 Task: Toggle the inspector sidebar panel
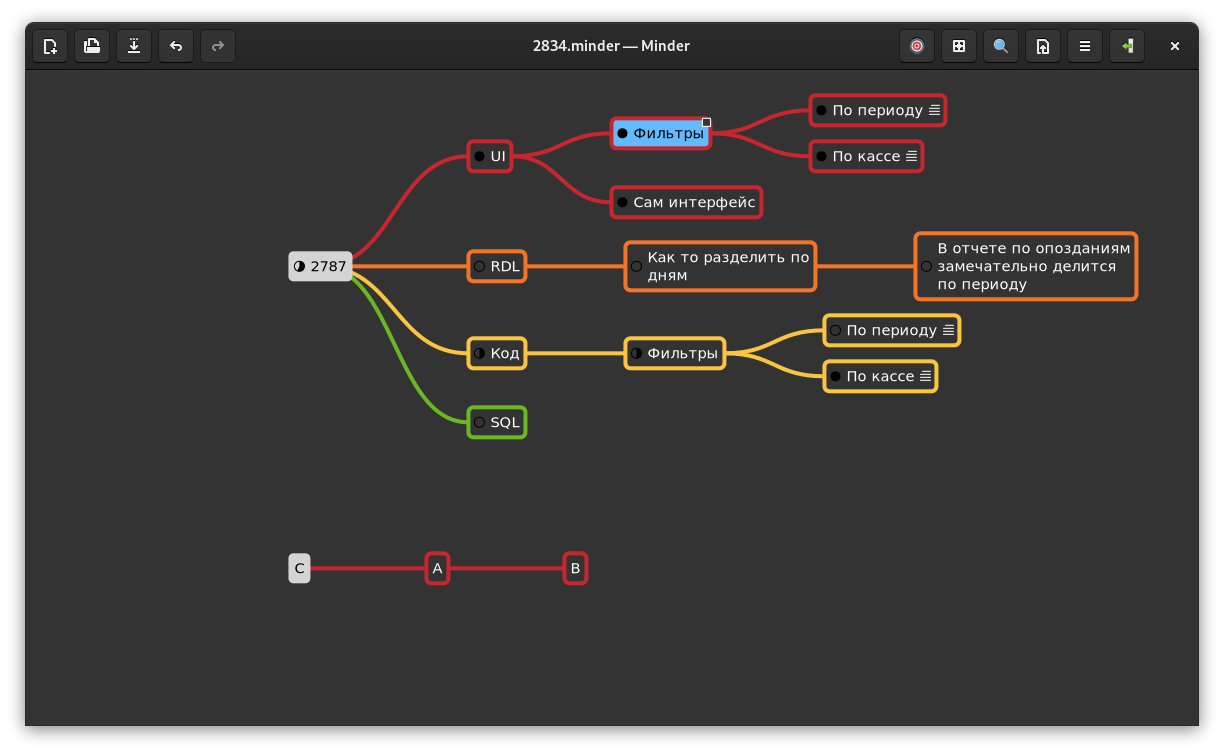[1127, 46]
